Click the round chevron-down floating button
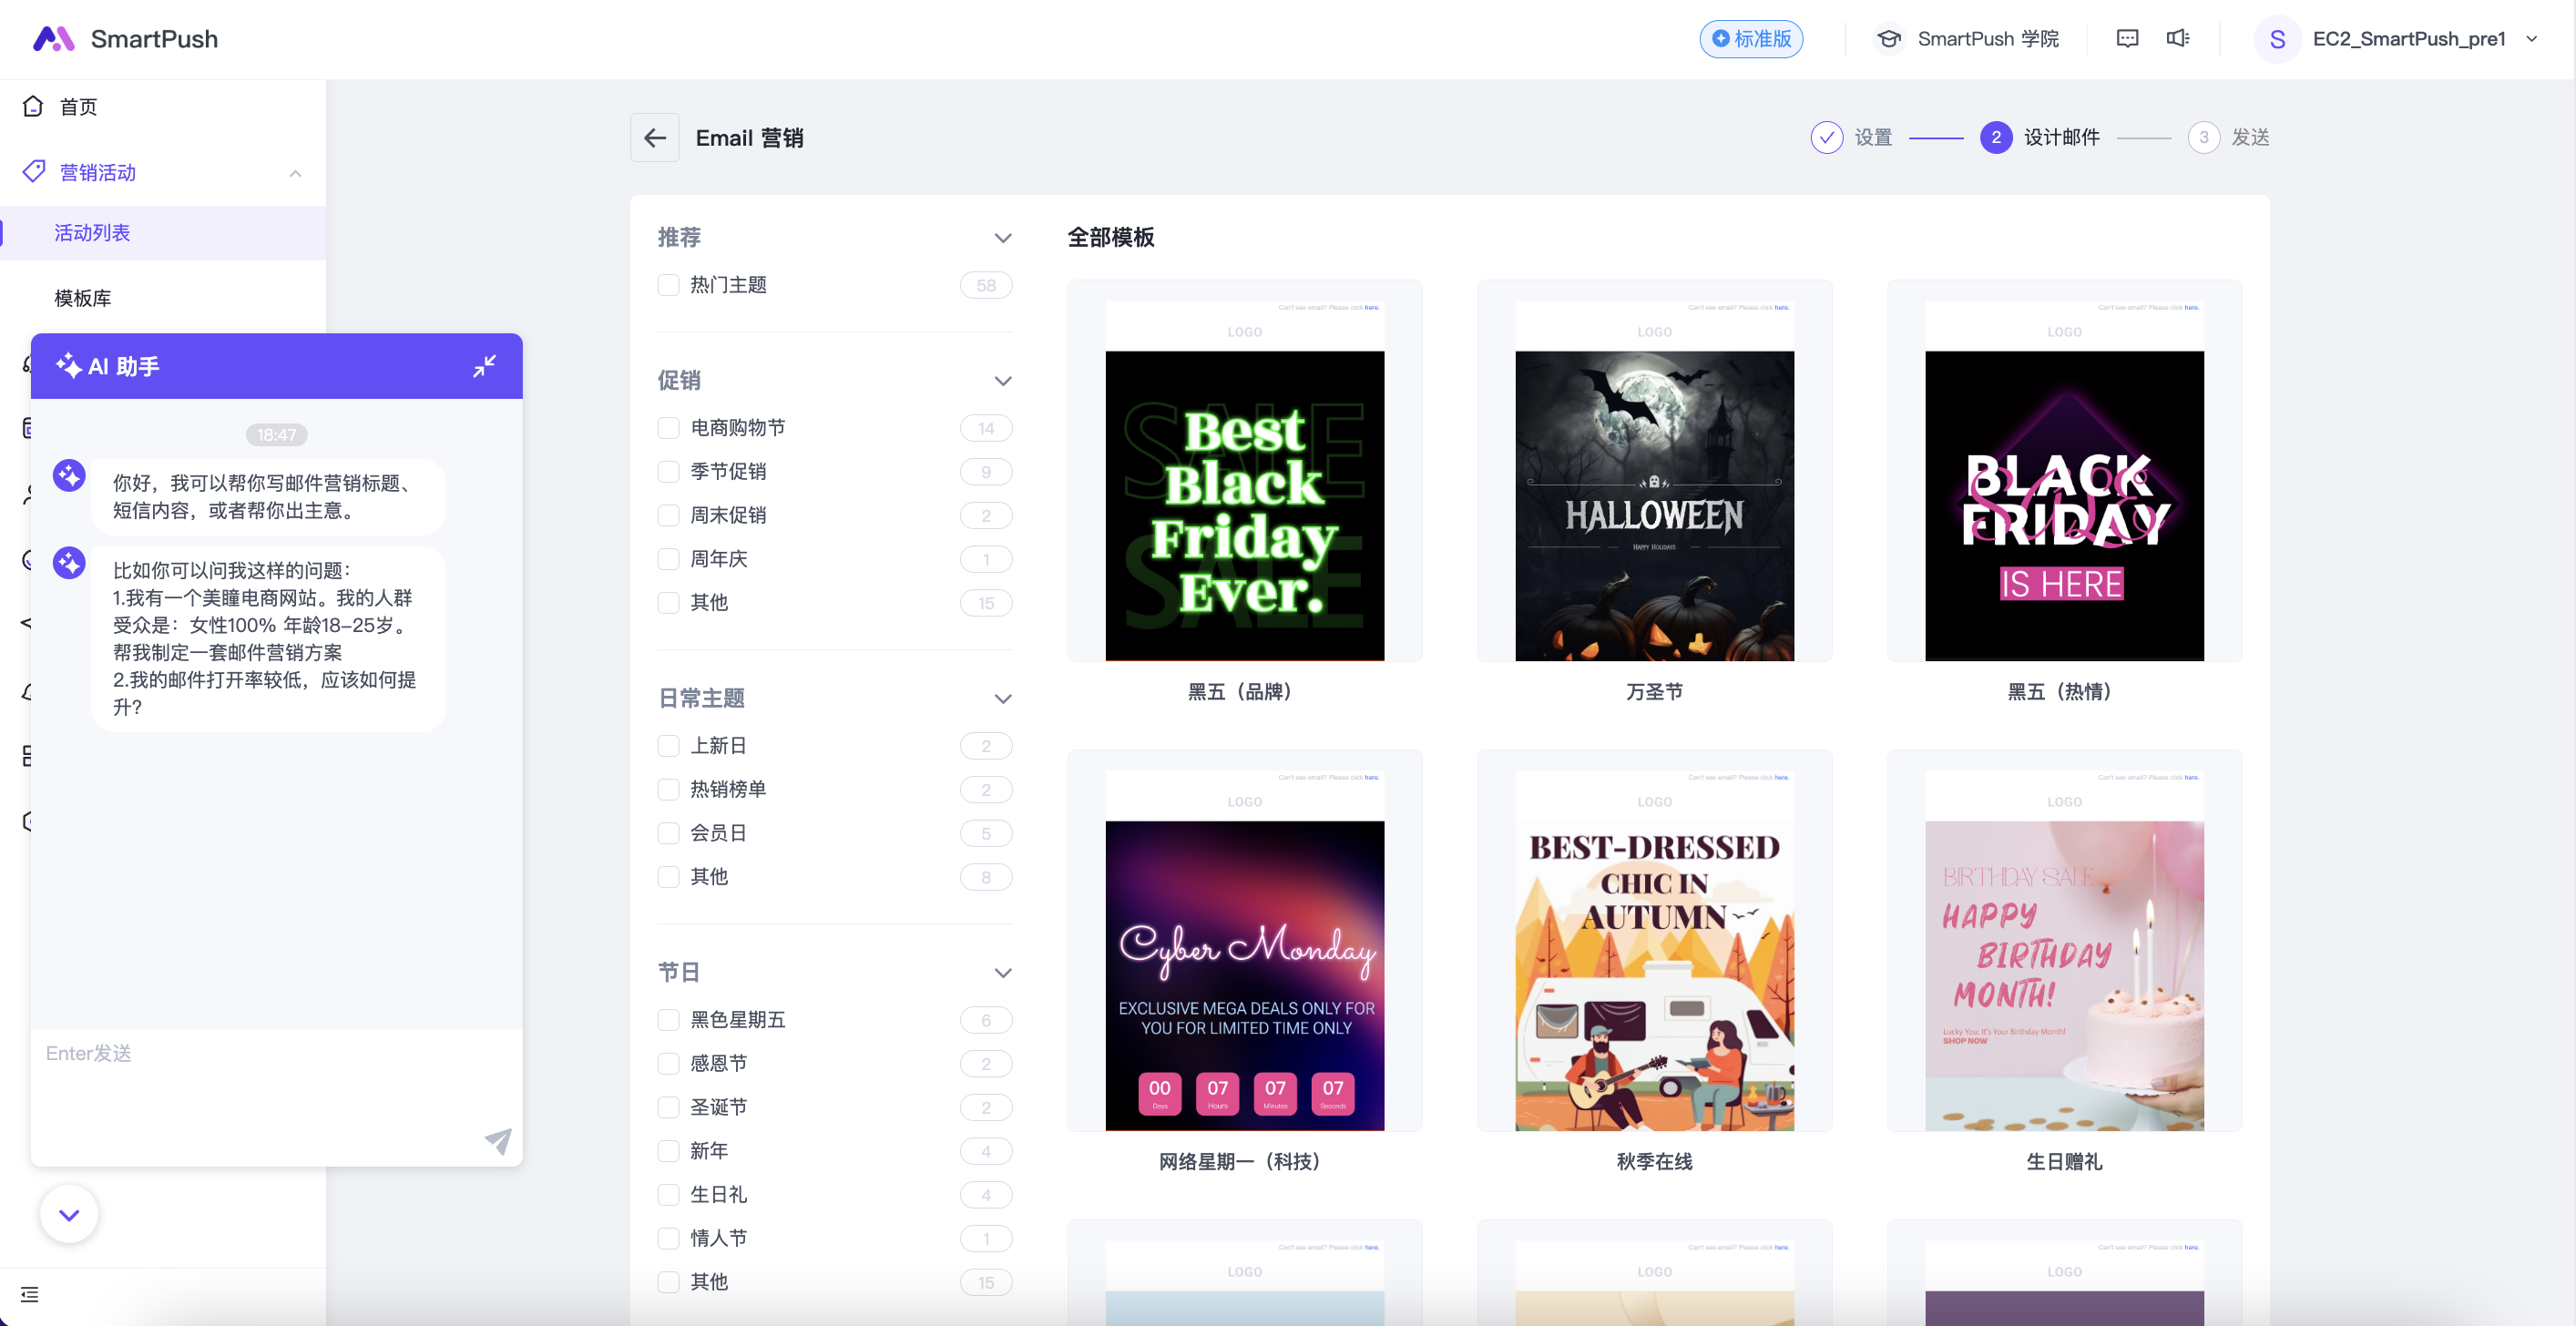The height and width of the screenshot is (1326, 2576). click(x=69, y=1214)
